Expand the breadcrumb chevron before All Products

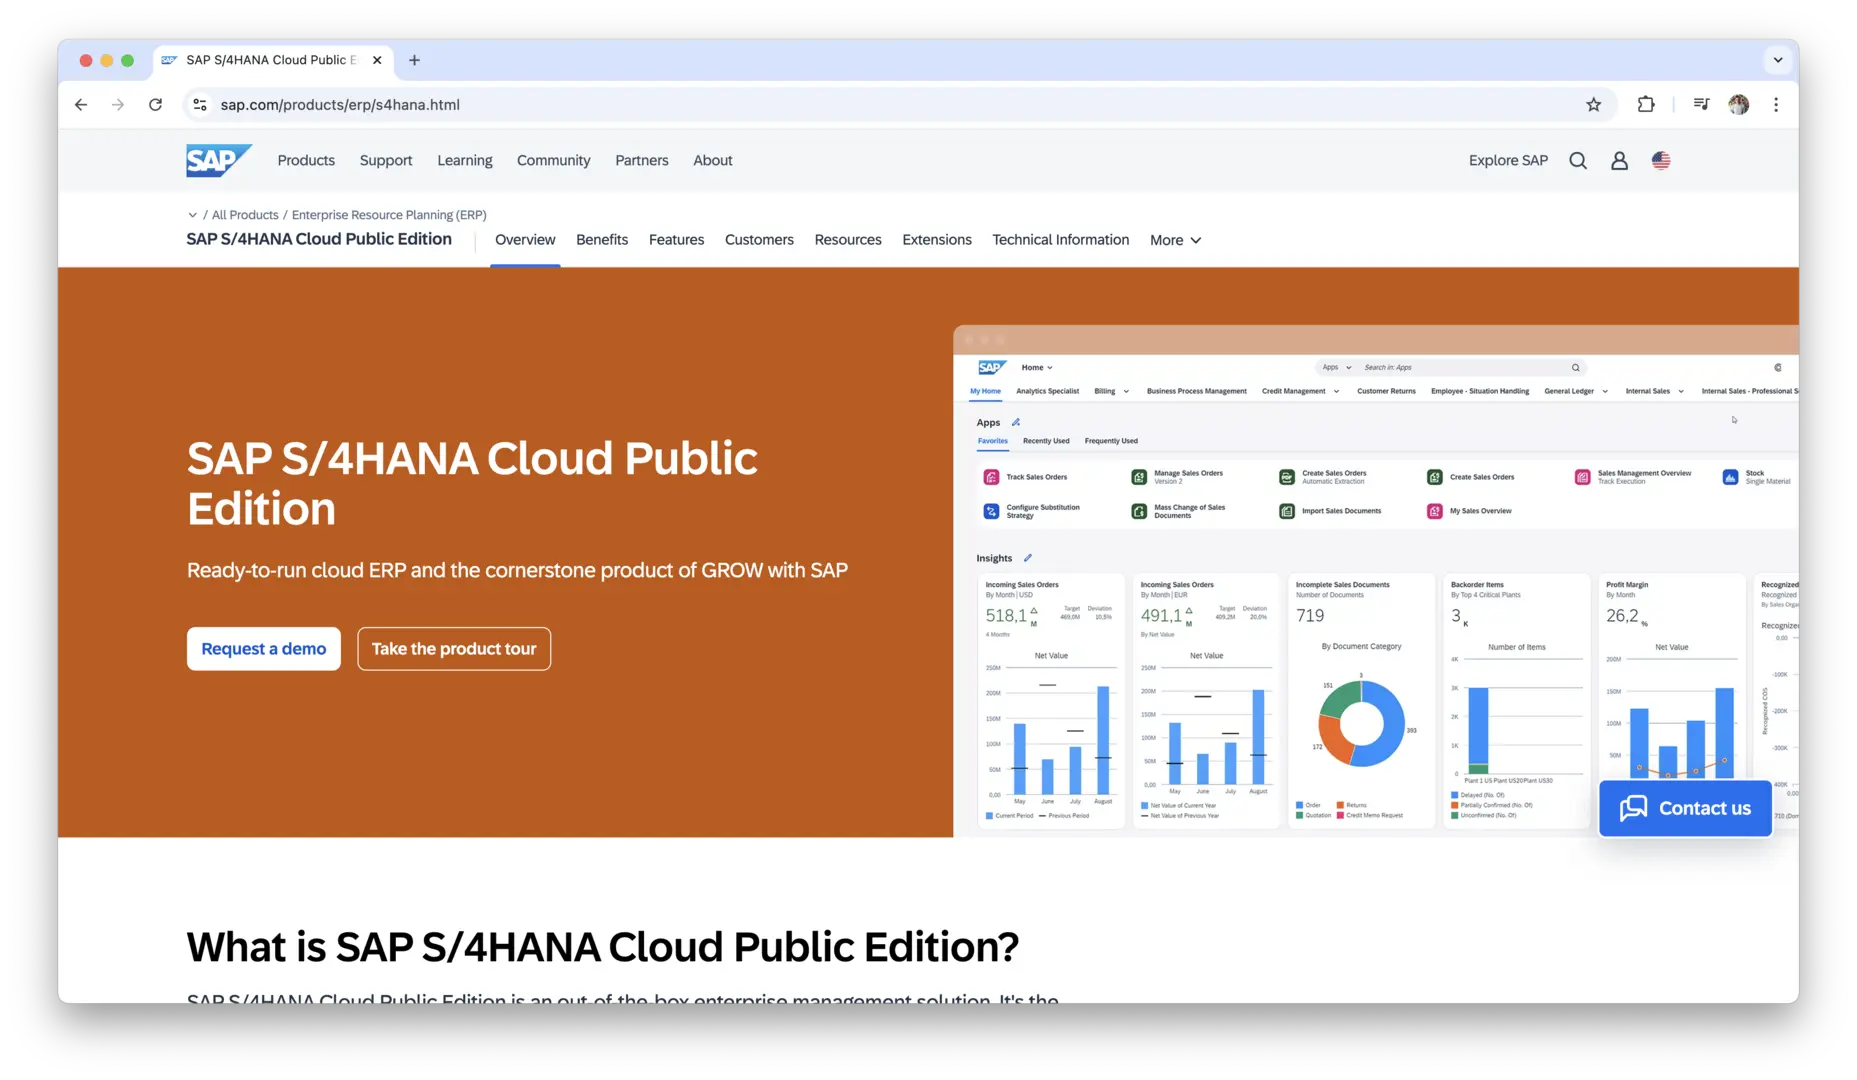(x=192, y=215)
